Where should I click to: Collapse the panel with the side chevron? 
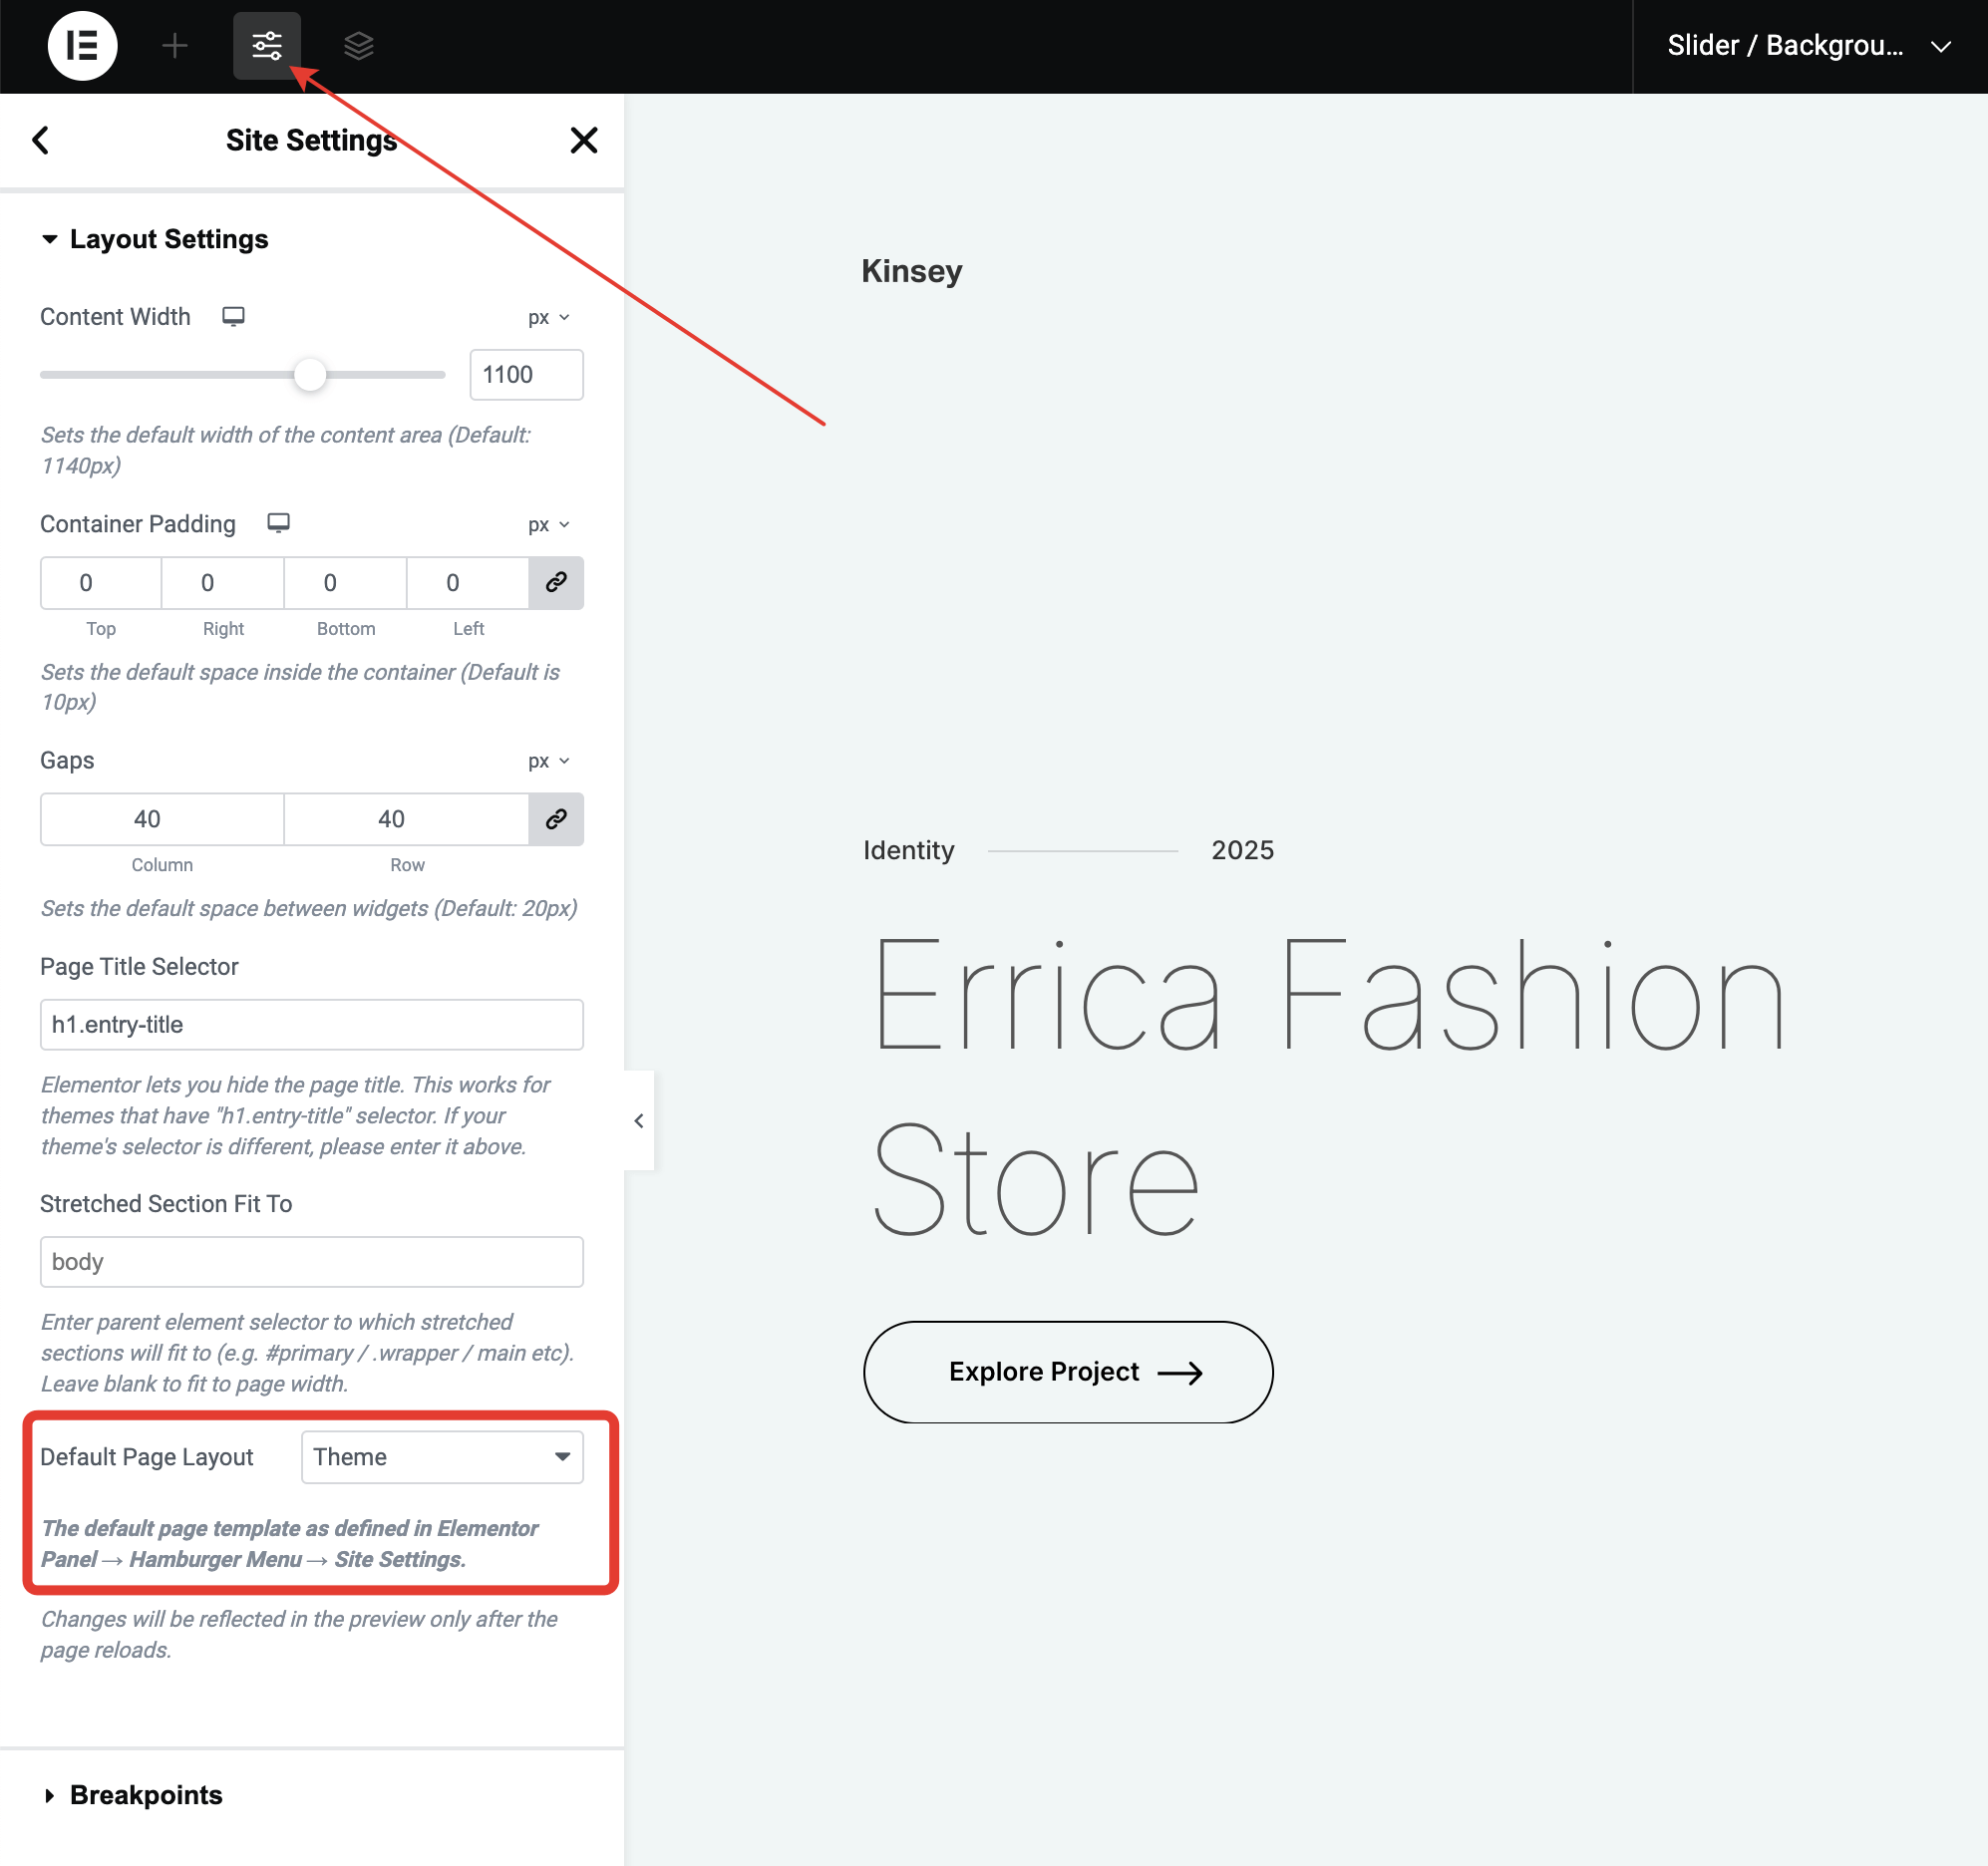point(639,1121)
